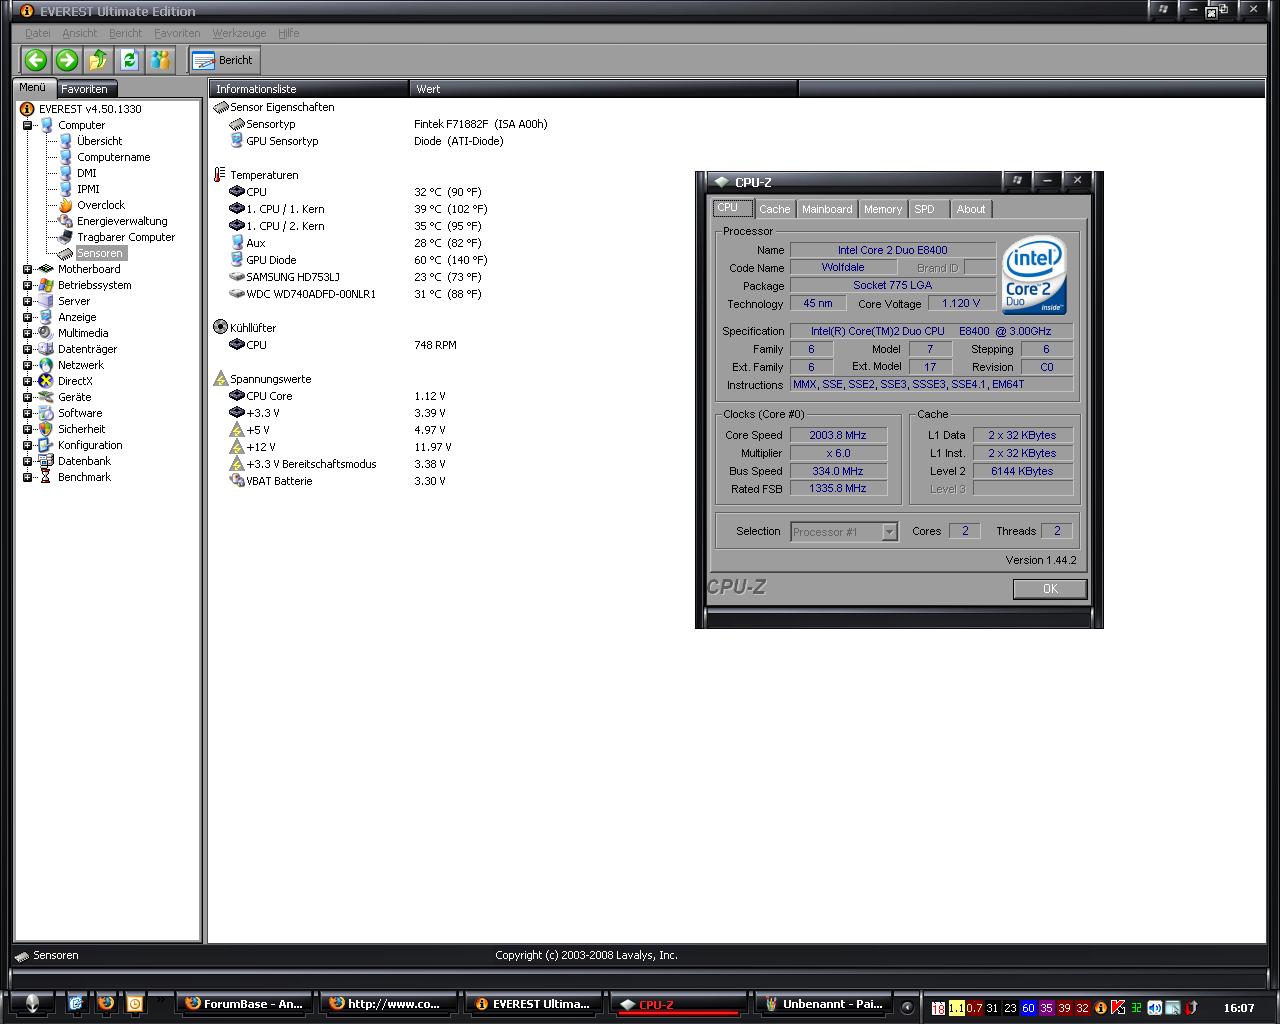Select EVEREST v4.50.1330 root node

[90, 109]
